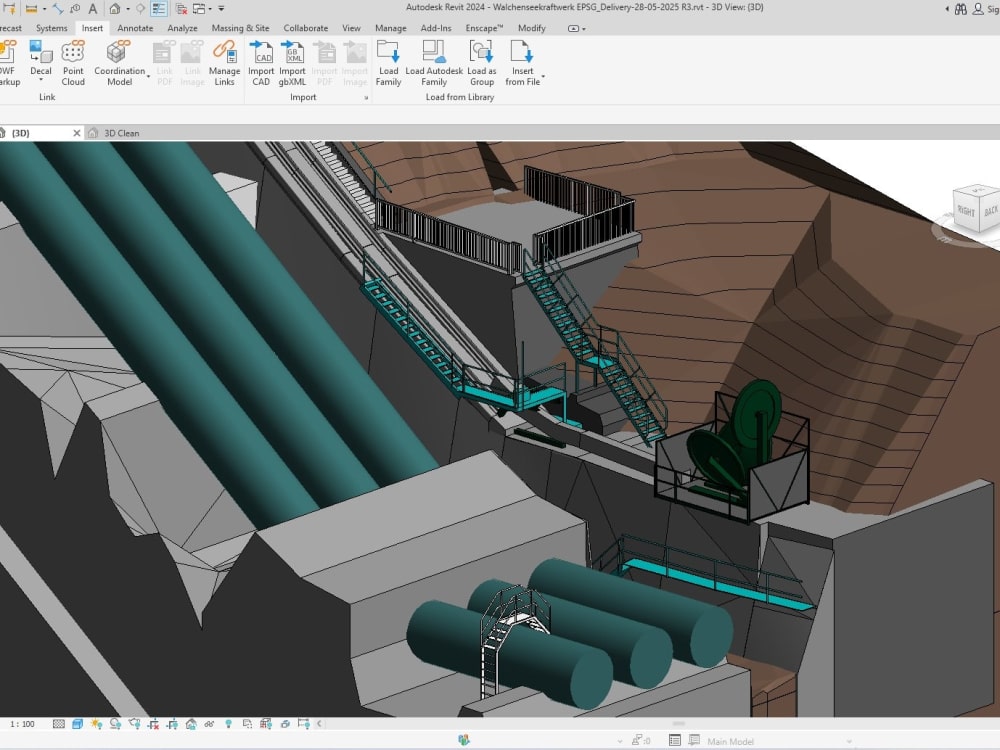Click the Unlocked 3D View house icon
Image resolution: width=1000 pixels, height=750 pixels.
191,724
